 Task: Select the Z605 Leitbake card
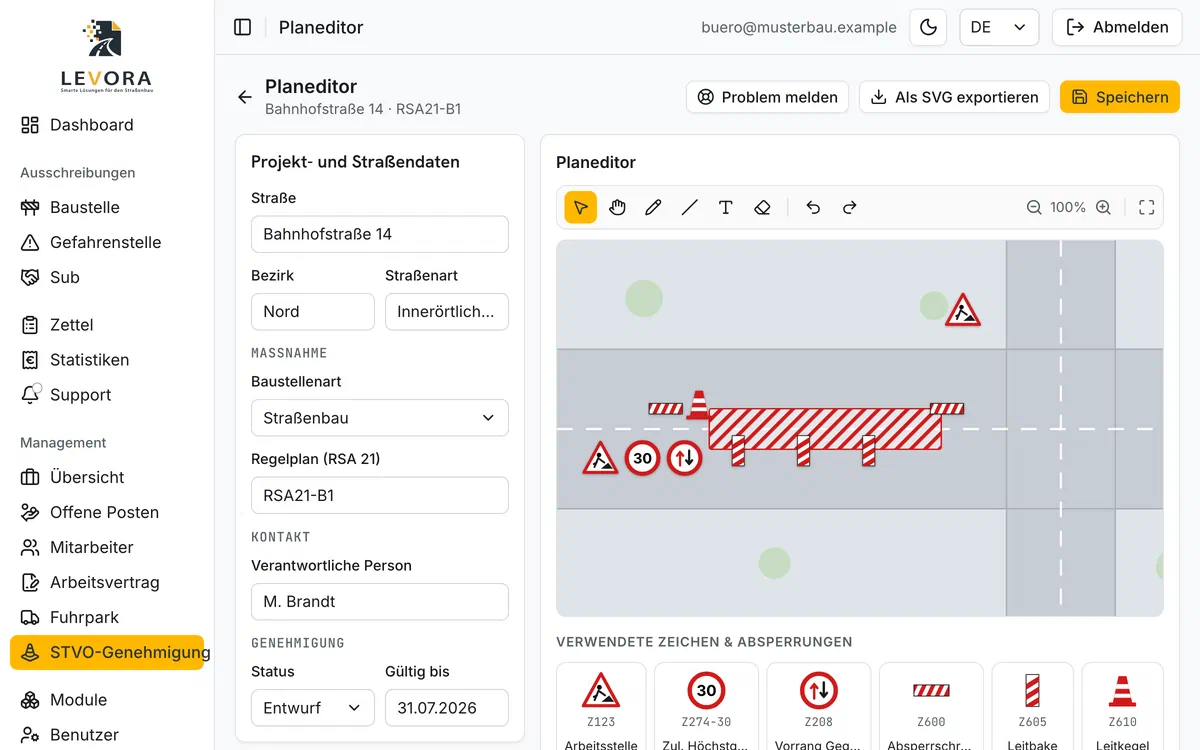[x=1033, y=707]
